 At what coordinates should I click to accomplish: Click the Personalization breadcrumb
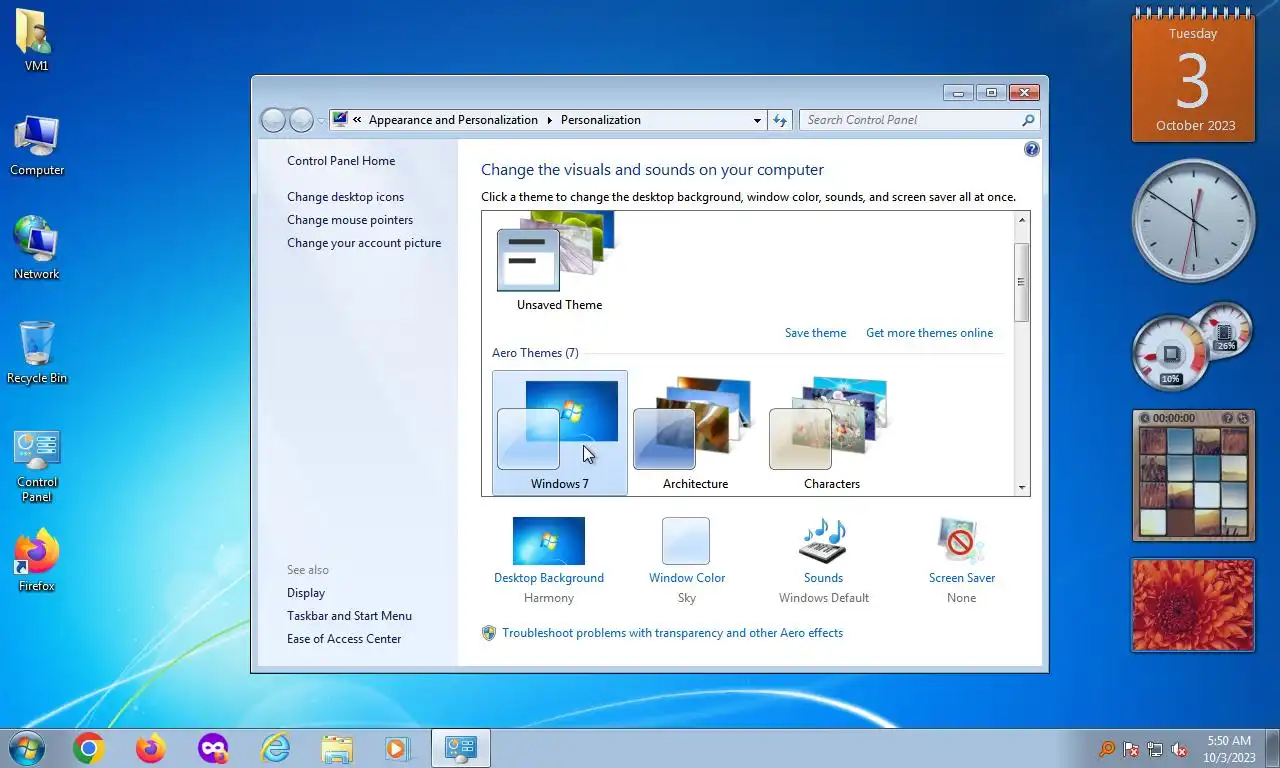(x=601, y=120)
